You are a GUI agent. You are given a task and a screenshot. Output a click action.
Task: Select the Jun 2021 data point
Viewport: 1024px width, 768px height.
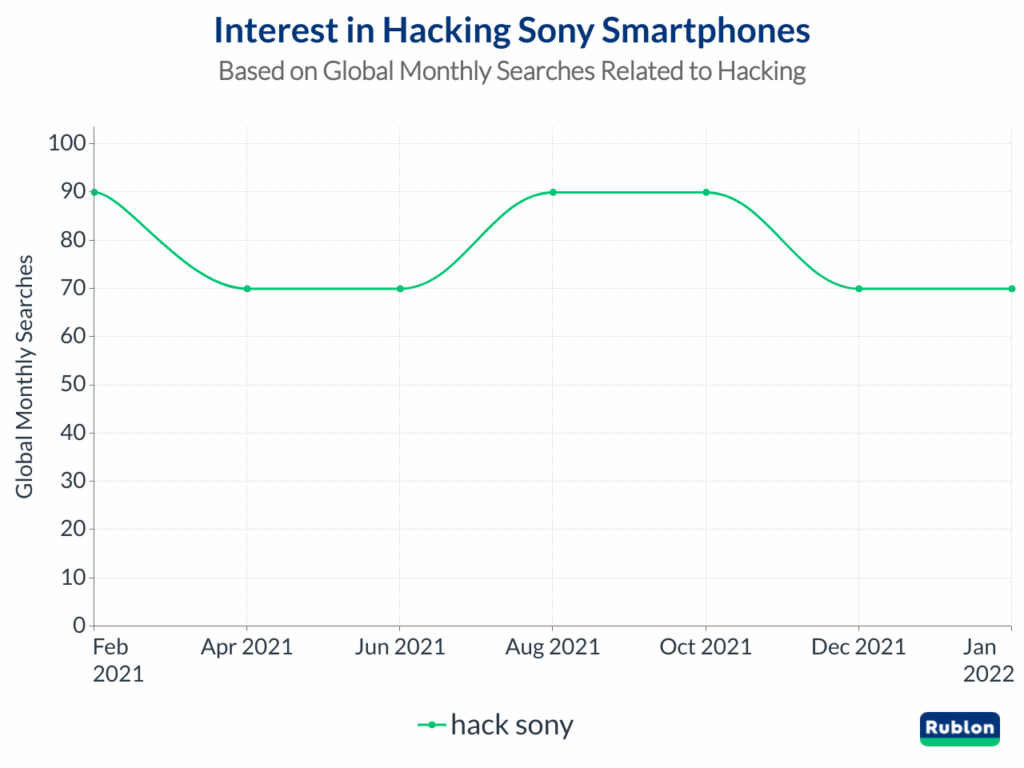click(400, 288)
